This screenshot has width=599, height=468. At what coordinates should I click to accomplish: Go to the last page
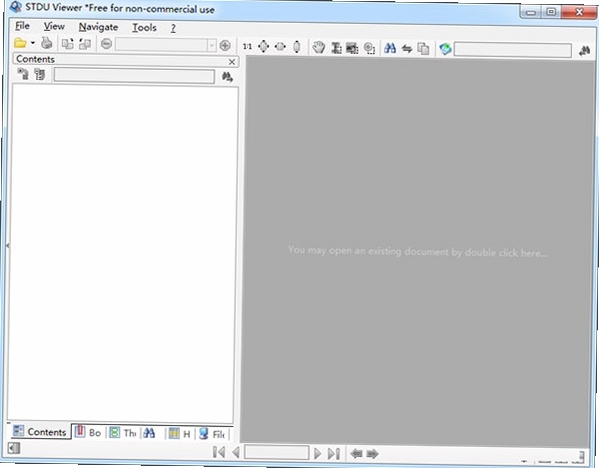(333, 454)
